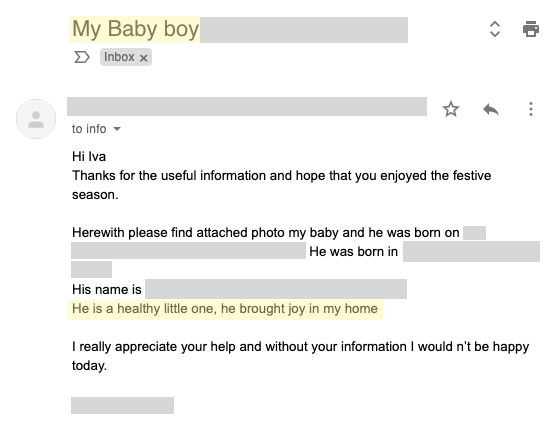
Task: Reply using the curved arrow icon
Action: (491, 109)
